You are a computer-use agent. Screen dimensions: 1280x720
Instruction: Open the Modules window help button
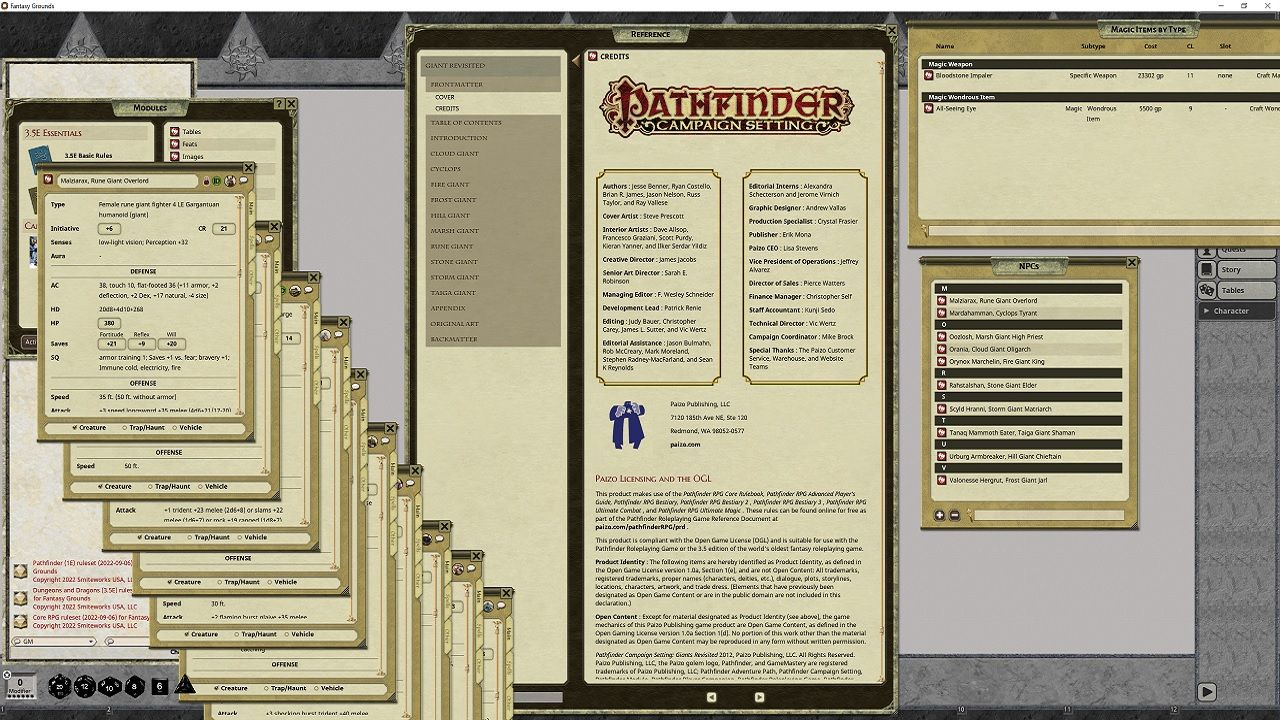point(278,103)
